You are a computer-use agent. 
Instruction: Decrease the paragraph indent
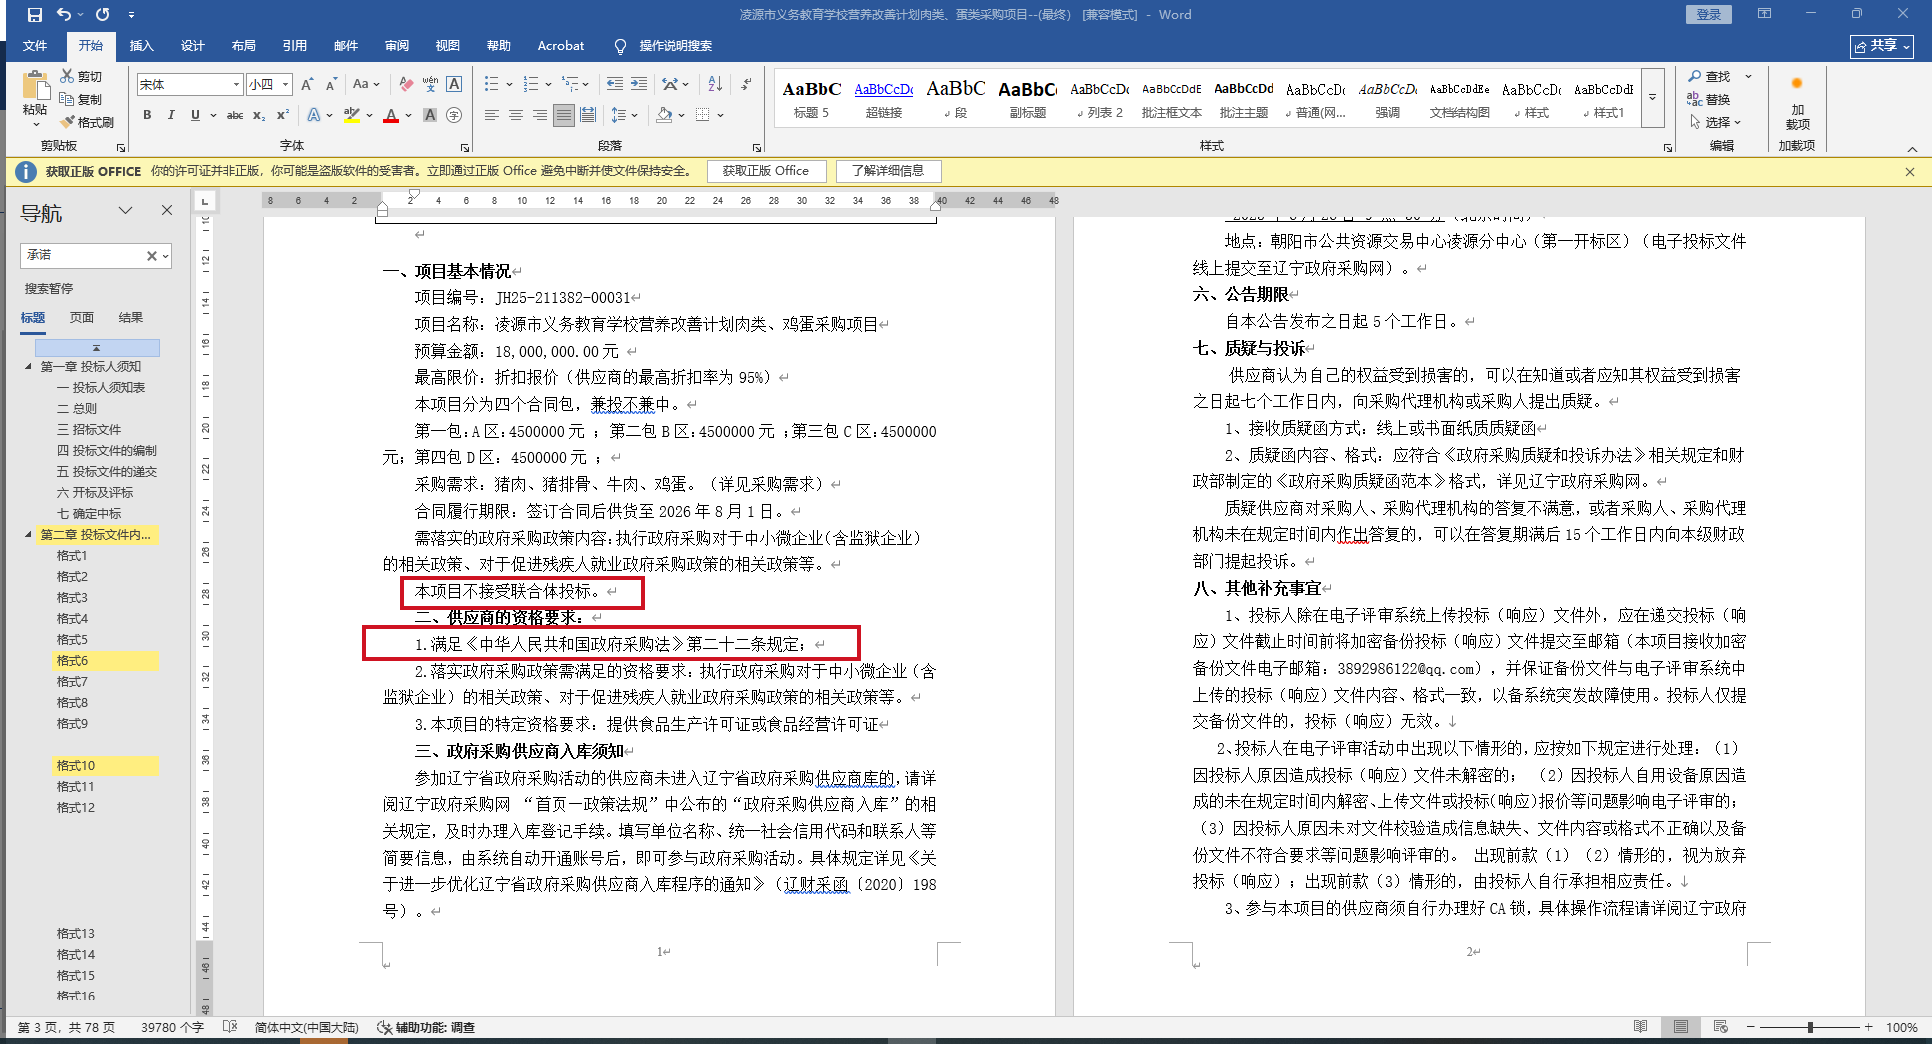coord(615,84)
